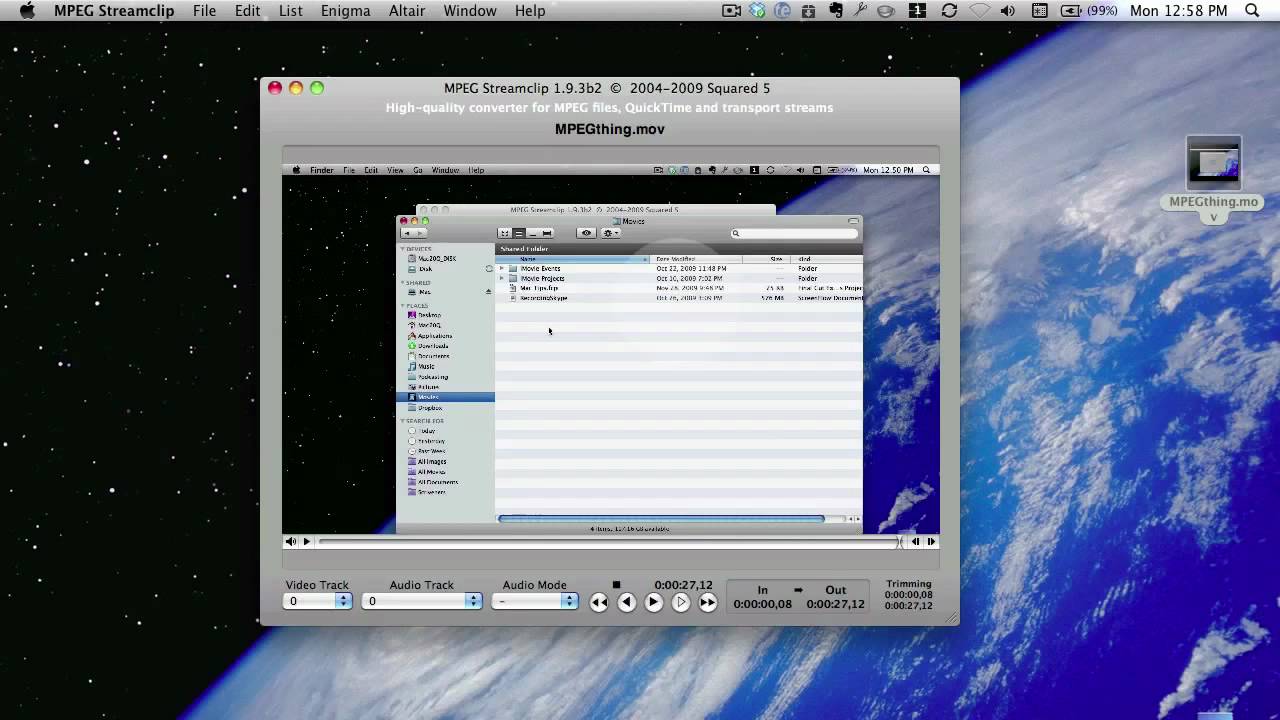Open the Window menu
1280x720 pixels.
[469, 11]
